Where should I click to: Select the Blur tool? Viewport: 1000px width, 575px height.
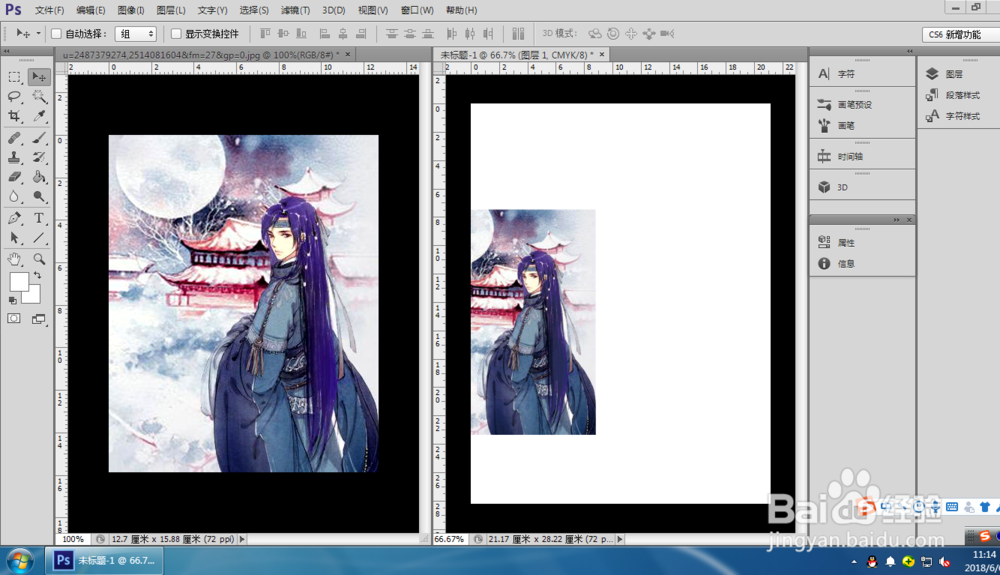(14, 196)
